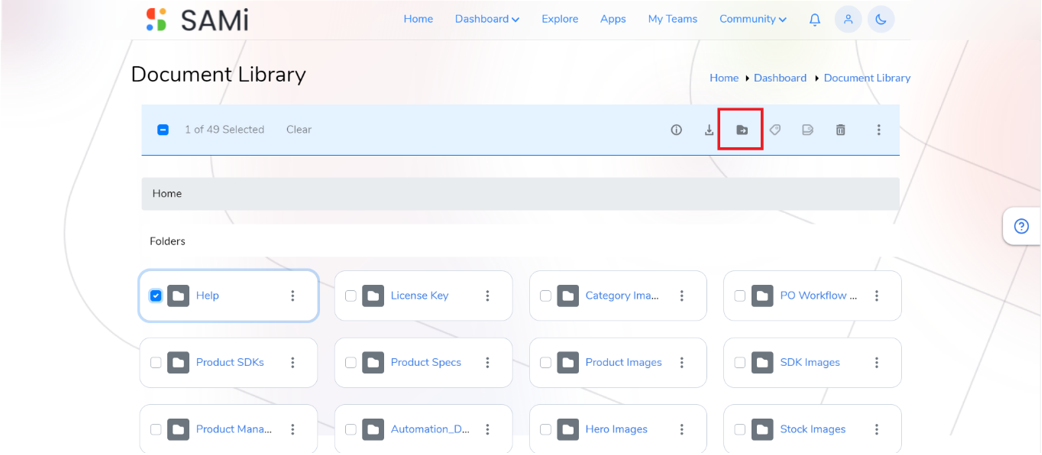This screenshot has width=1042, height=455.
Task: Click the Help folder icon
Action: (x=178, y=296)
